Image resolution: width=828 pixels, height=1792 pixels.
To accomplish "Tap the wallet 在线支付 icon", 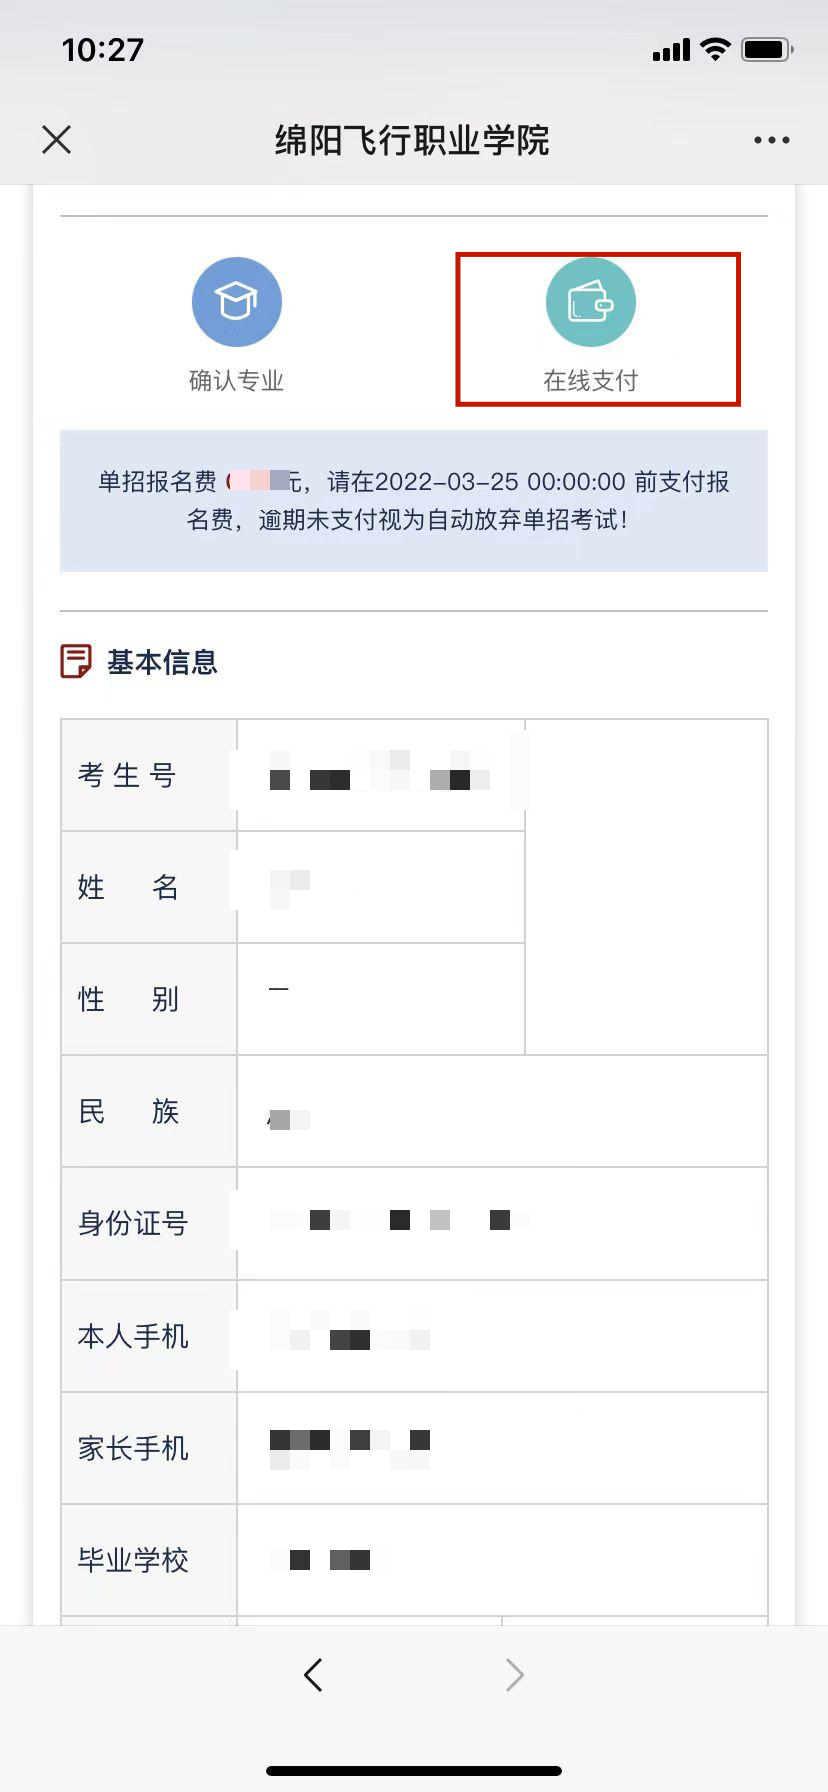I will tap(591, 303).
